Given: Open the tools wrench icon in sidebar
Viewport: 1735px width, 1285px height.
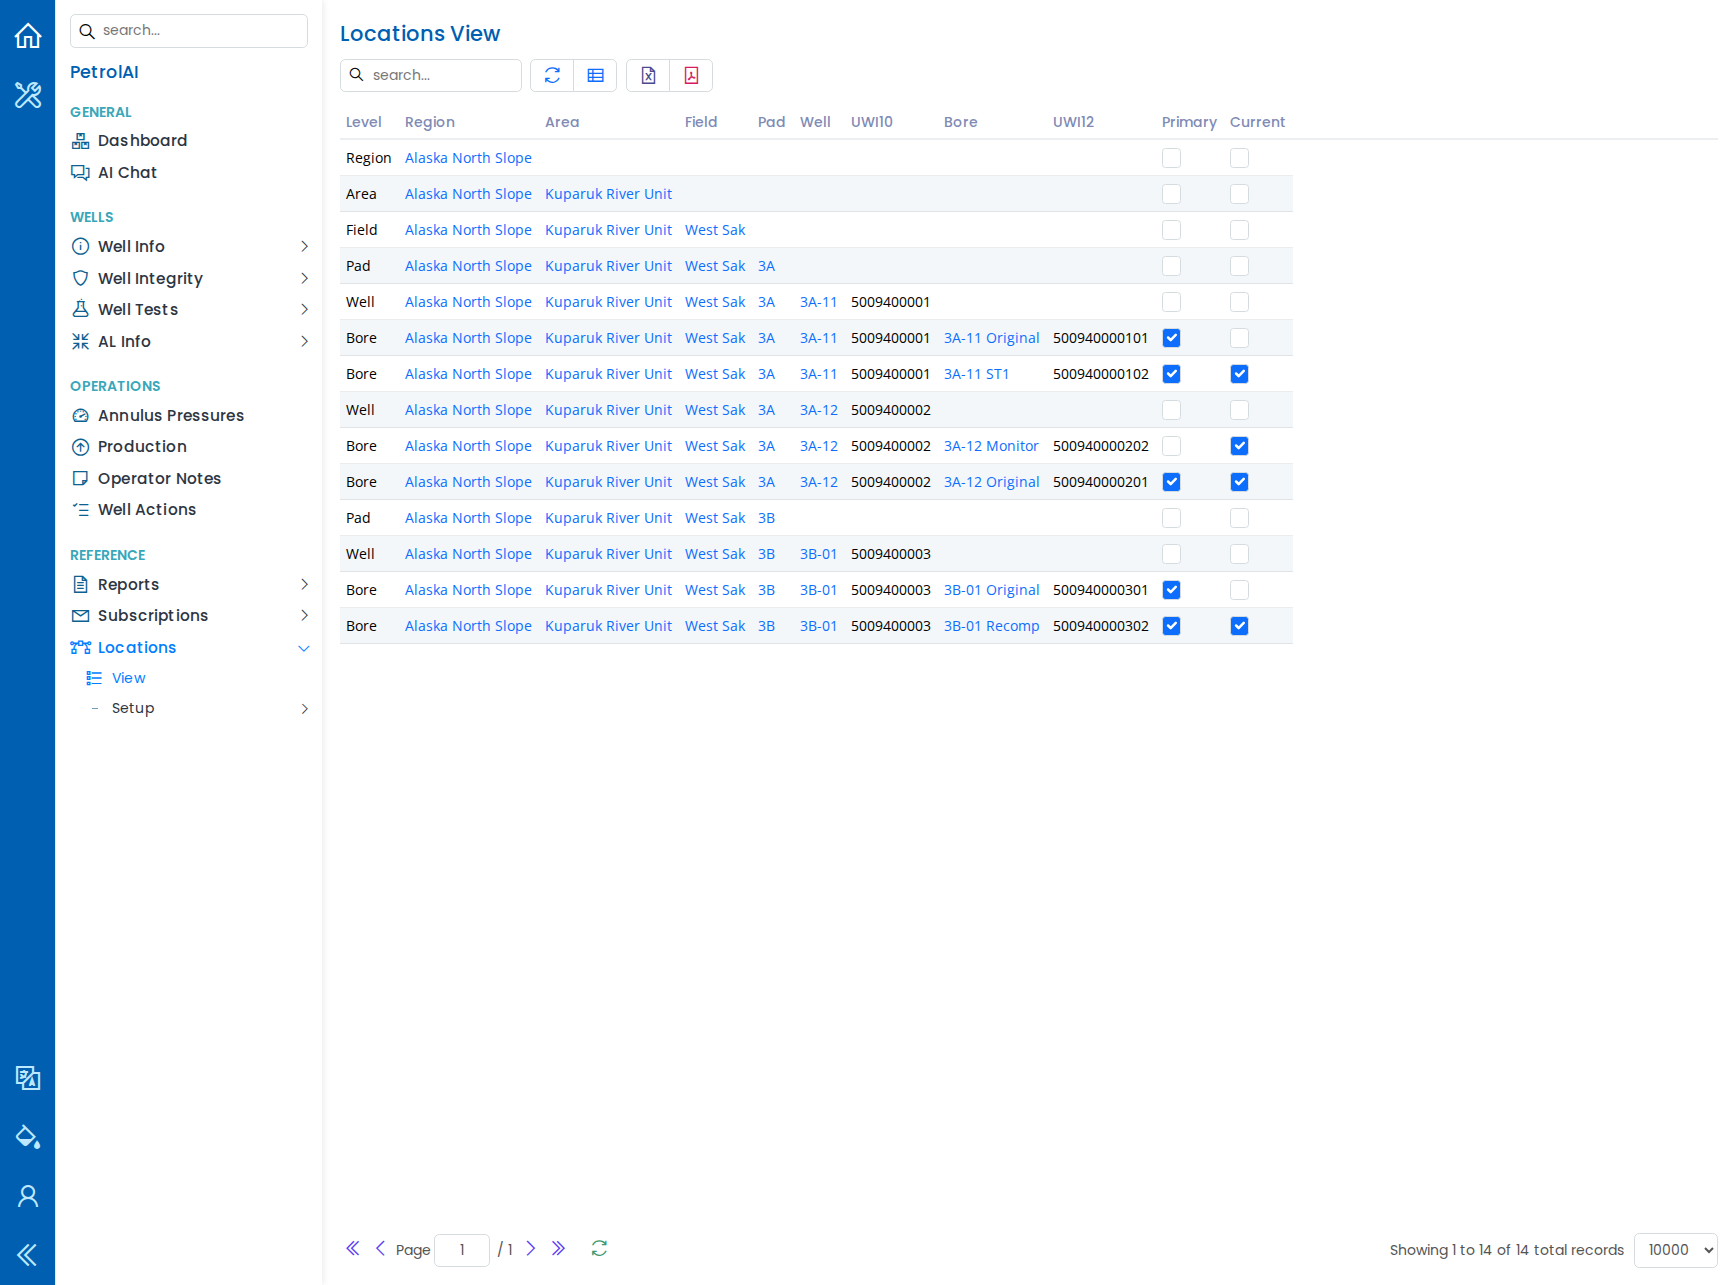Looking at the screenshot, I should point(28,95).
